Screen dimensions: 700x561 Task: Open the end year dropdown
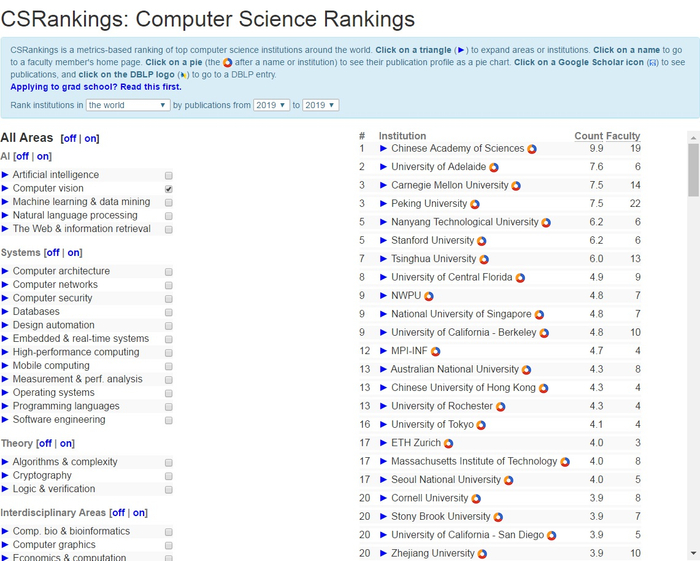pos(321,105)
